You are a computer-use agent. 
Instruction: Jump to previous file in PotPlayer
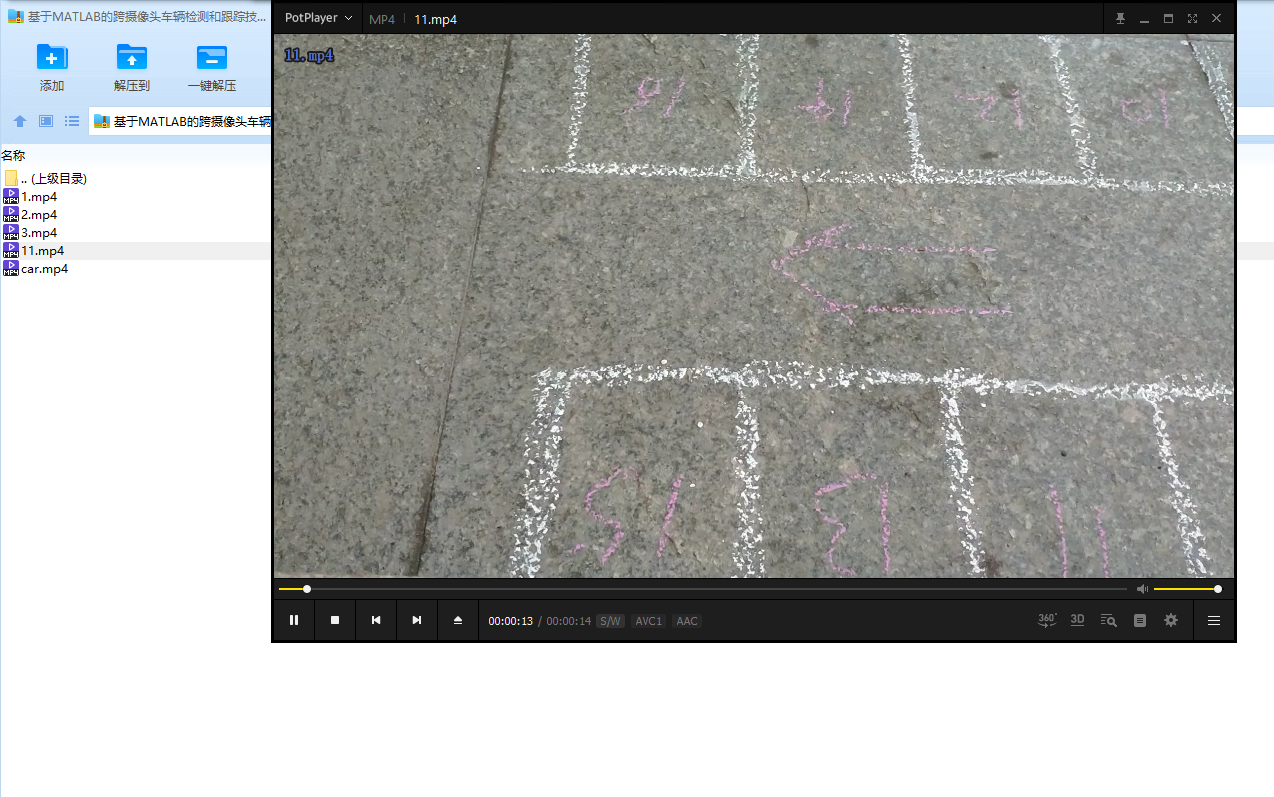[x=376, y=620]
